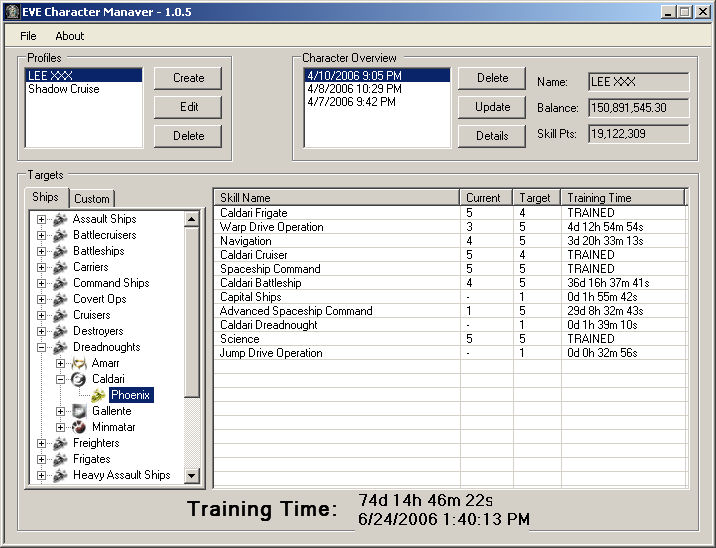This screenshot has height=548, width=716.
Task: Select the LEE XXX profile
Action: click(84, 75)
